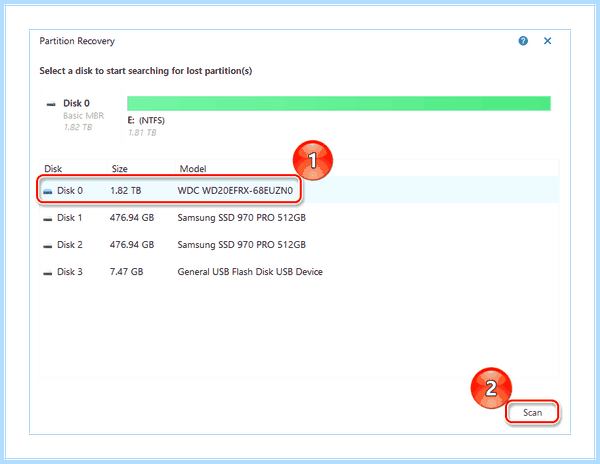Click Disk 2's Samsung SSD 970 PRO model

[241, 245]
